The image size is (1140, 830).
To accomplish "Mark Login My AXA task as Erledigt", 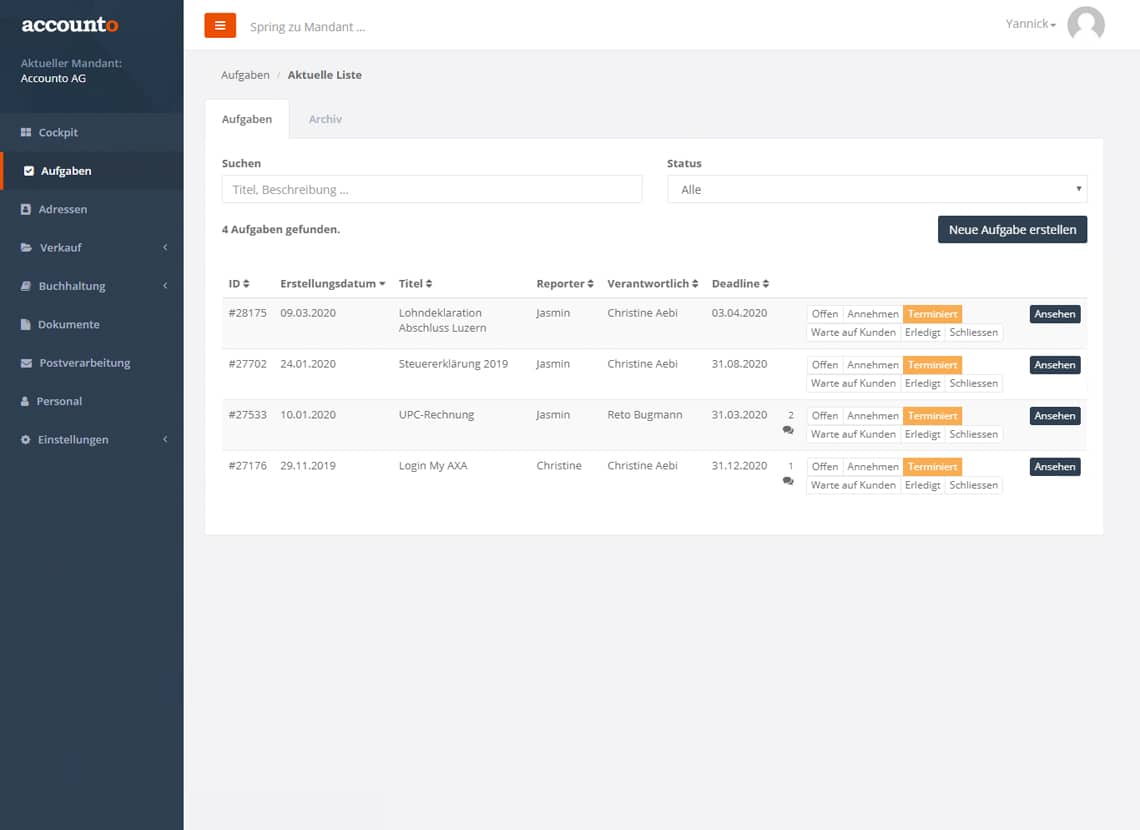I will point(922,485).
